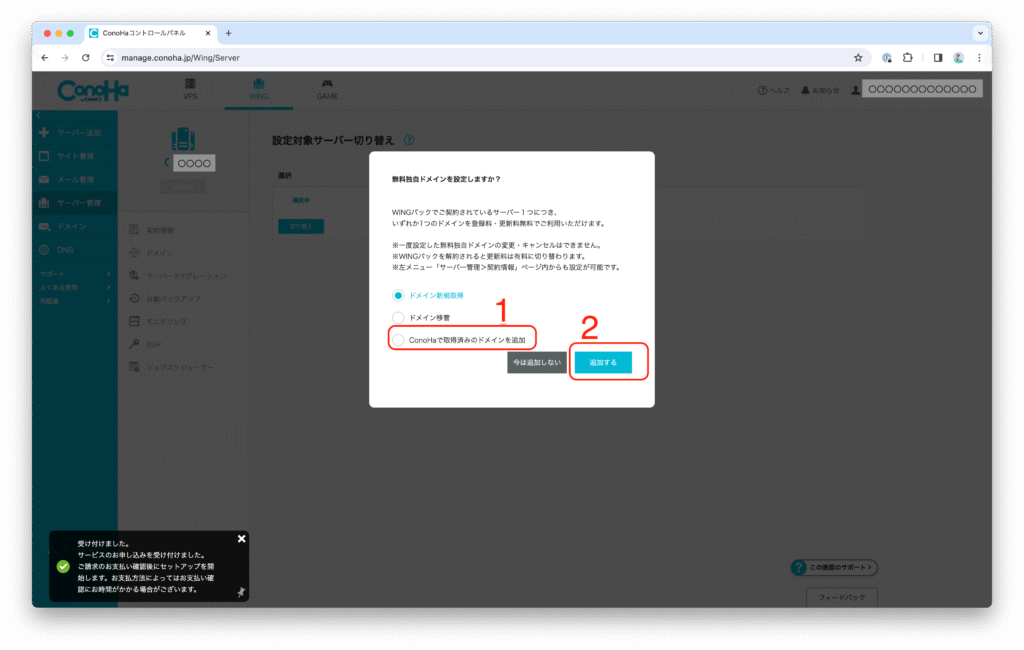Select the ドメイン移管 radio option
The height and width of the screenshot is (650, 1024).
pos(398,317)
